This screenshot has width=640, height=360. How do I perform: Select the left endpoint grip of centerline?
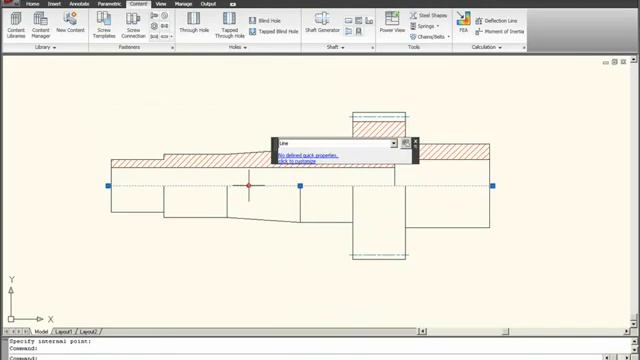[108, 186]
